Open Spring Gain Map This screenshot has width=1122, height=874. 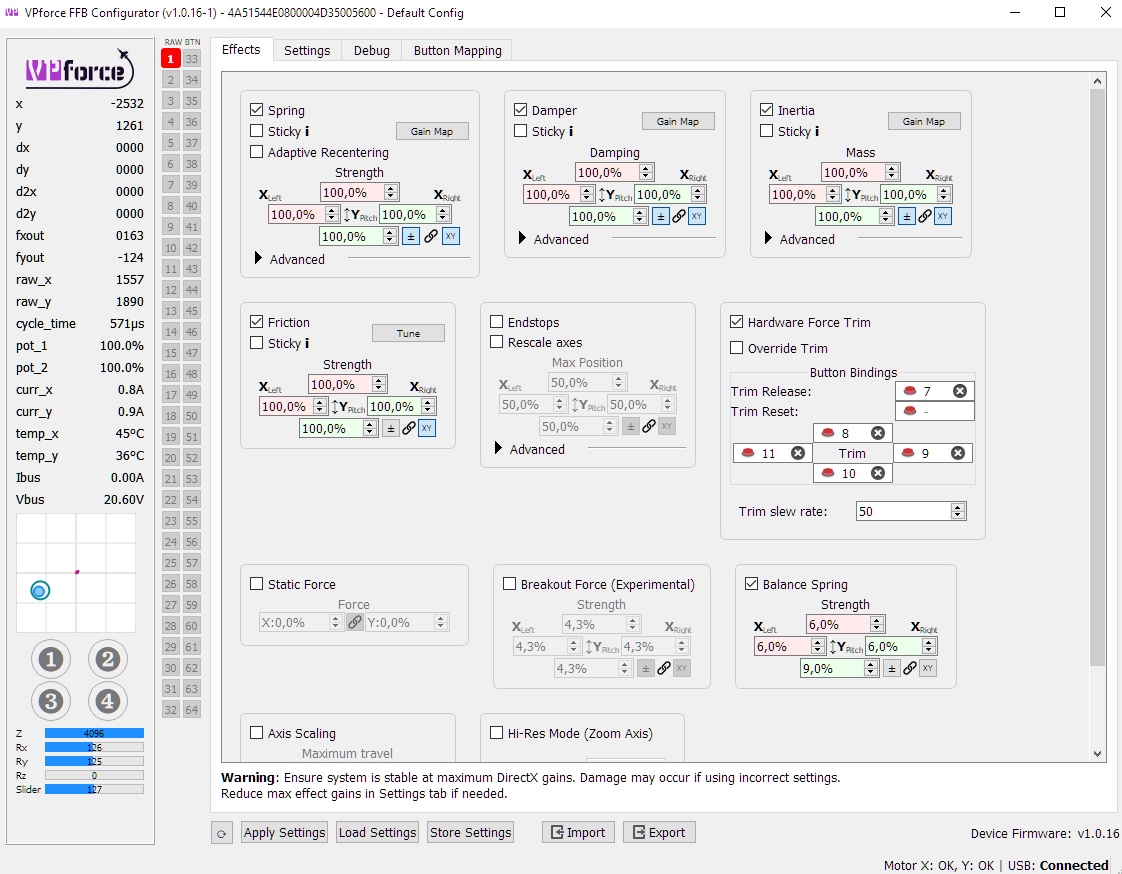point(432,131)
